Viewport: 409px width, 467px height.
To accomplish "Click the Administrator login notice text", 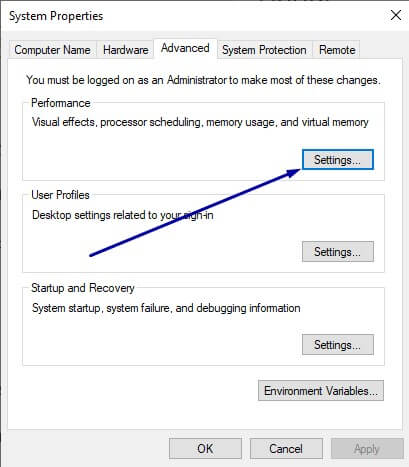I will pyautogui.click(x=203, y=80).
